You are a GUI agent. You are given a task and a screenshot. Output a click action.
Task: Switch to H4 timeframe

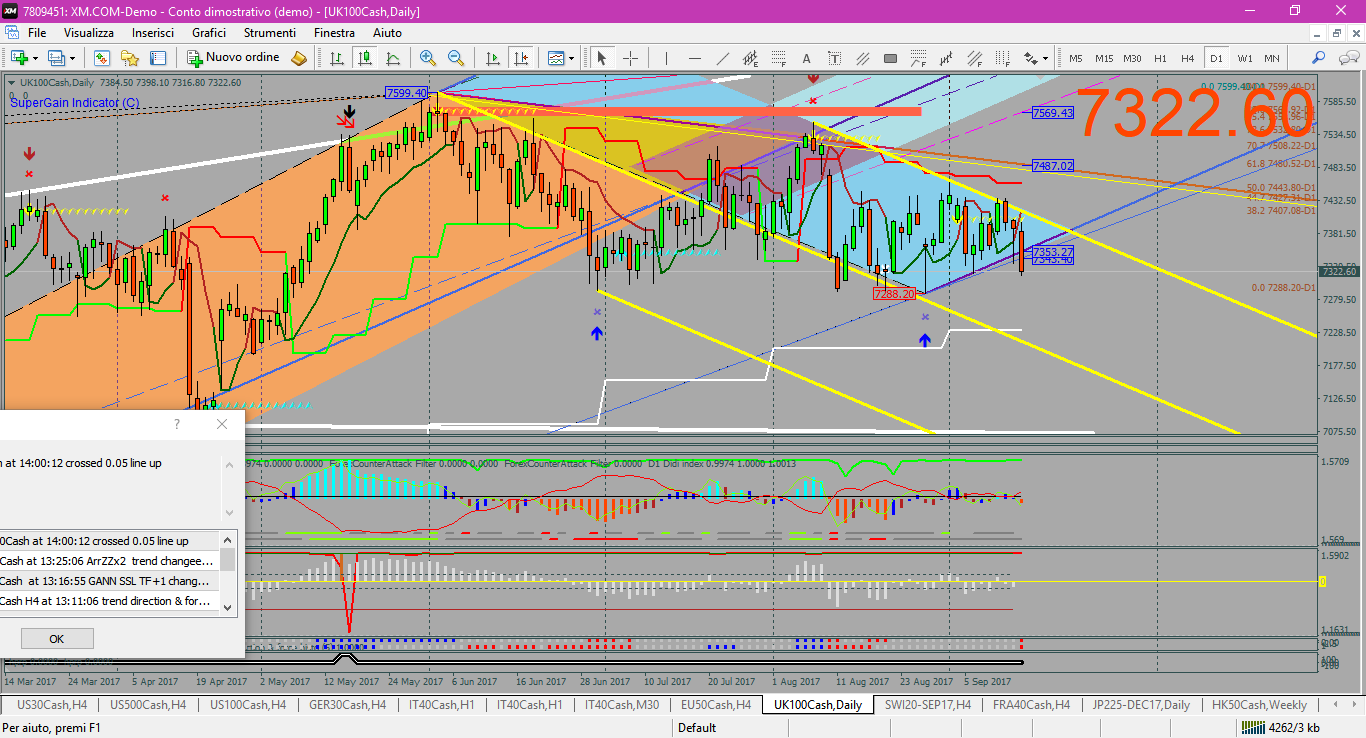click(1187, 58)
